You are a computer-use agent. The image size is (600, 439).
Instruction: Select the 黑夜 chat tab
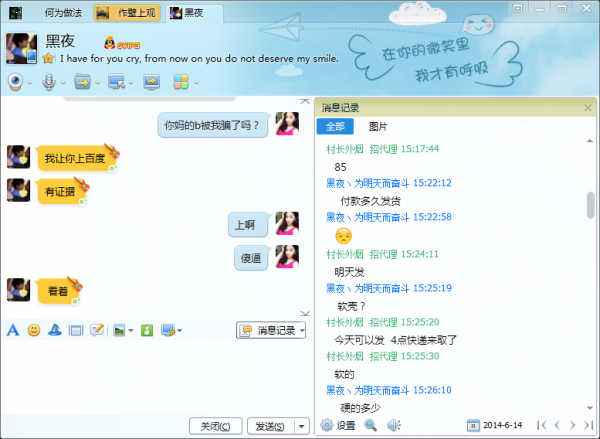(x=194, y=13)
